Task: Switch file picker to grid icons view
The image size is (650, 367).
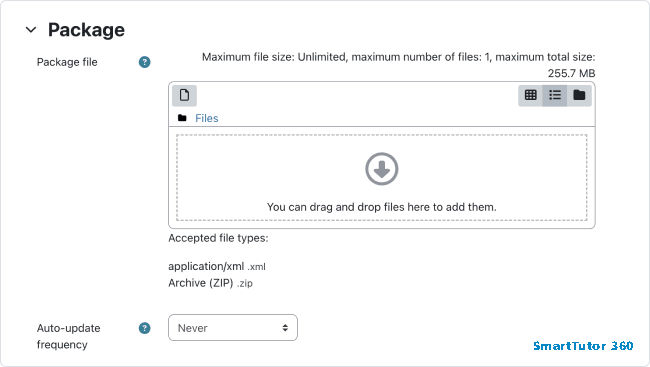Action: pyautogui.click(x=531, y=95)
